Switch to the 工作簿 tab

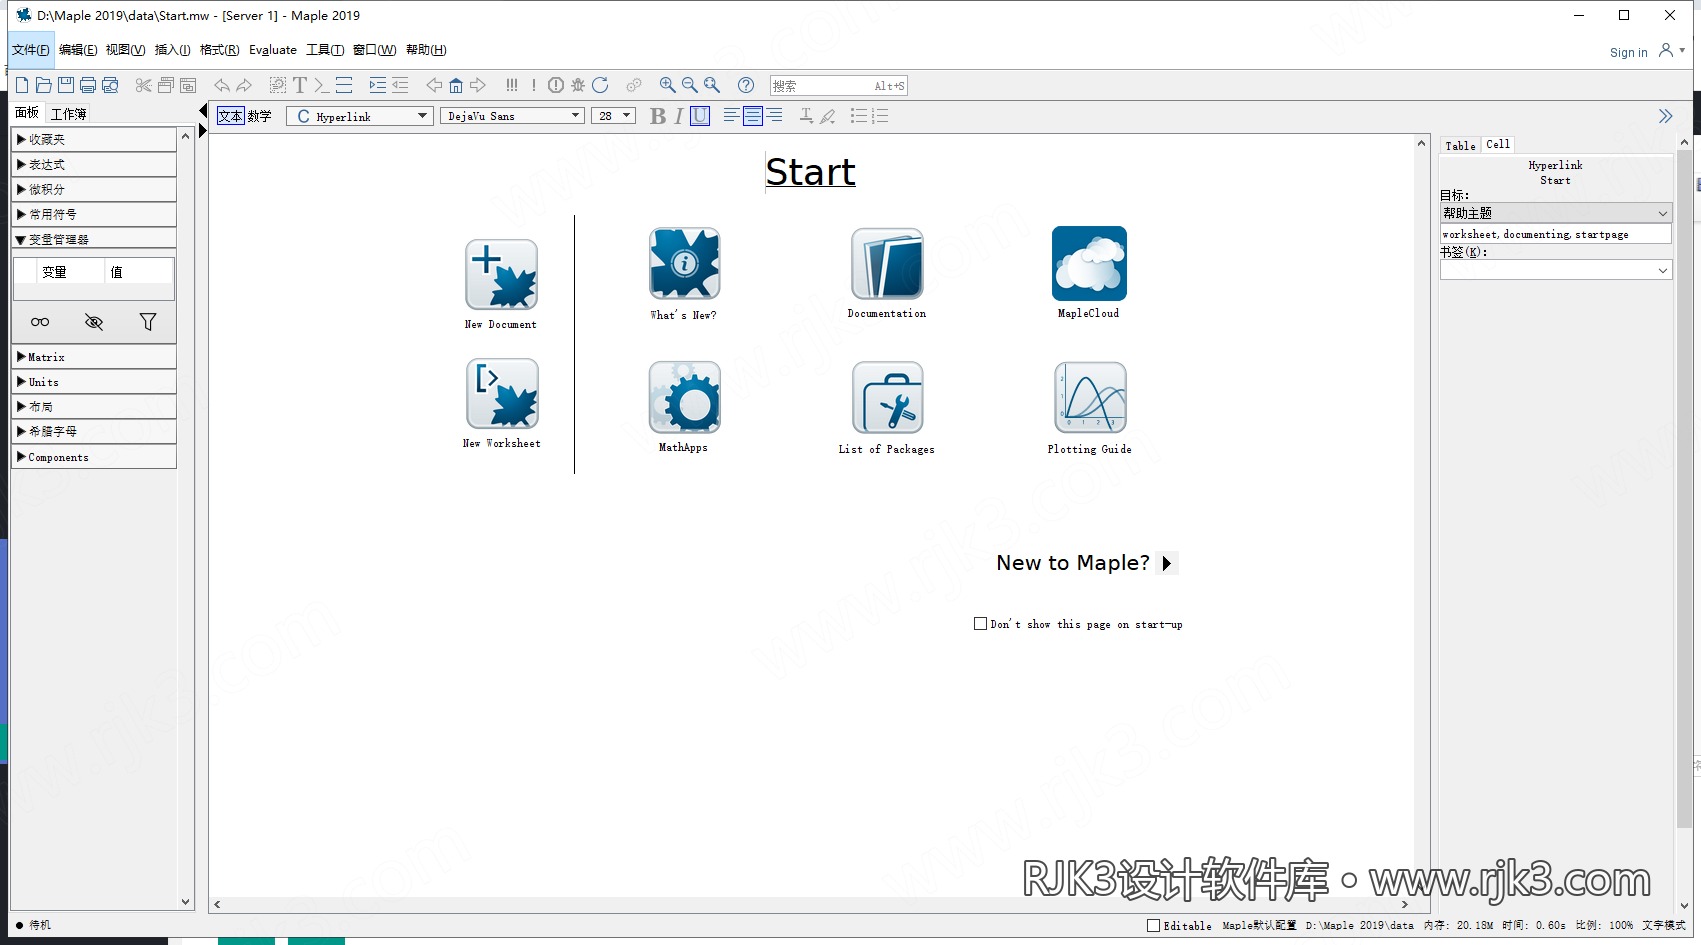[69, 113]
